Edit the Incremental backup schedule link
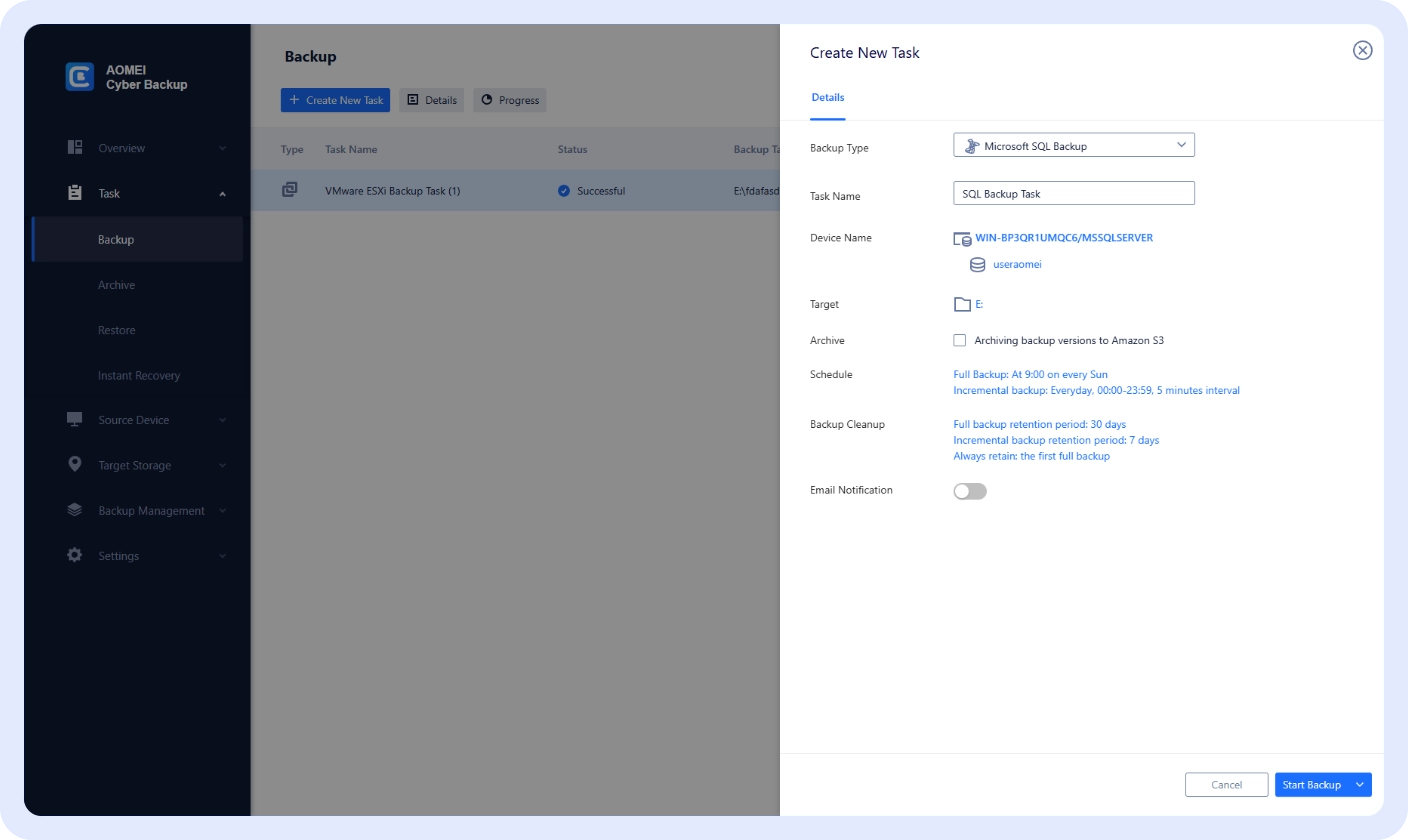This screenshot has height=840, width=1408. click(x=1097, y=390)
